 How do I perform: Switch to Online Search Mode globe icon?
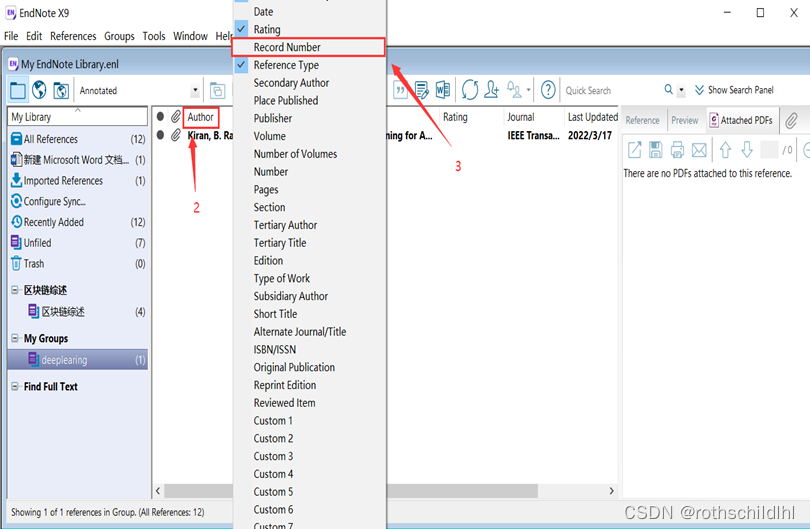(x=39, y=90)
